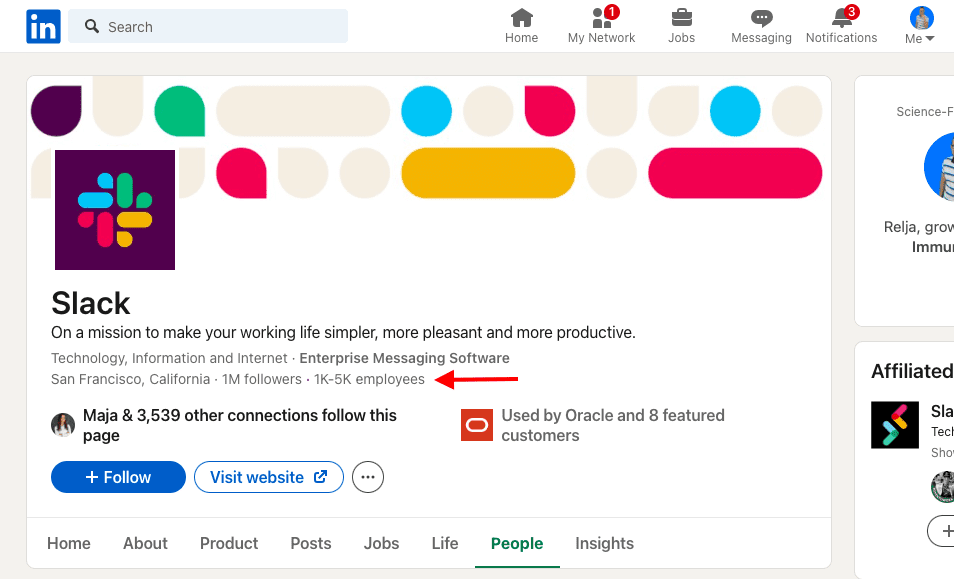Click the Slack cover banner image

[429, 137]
